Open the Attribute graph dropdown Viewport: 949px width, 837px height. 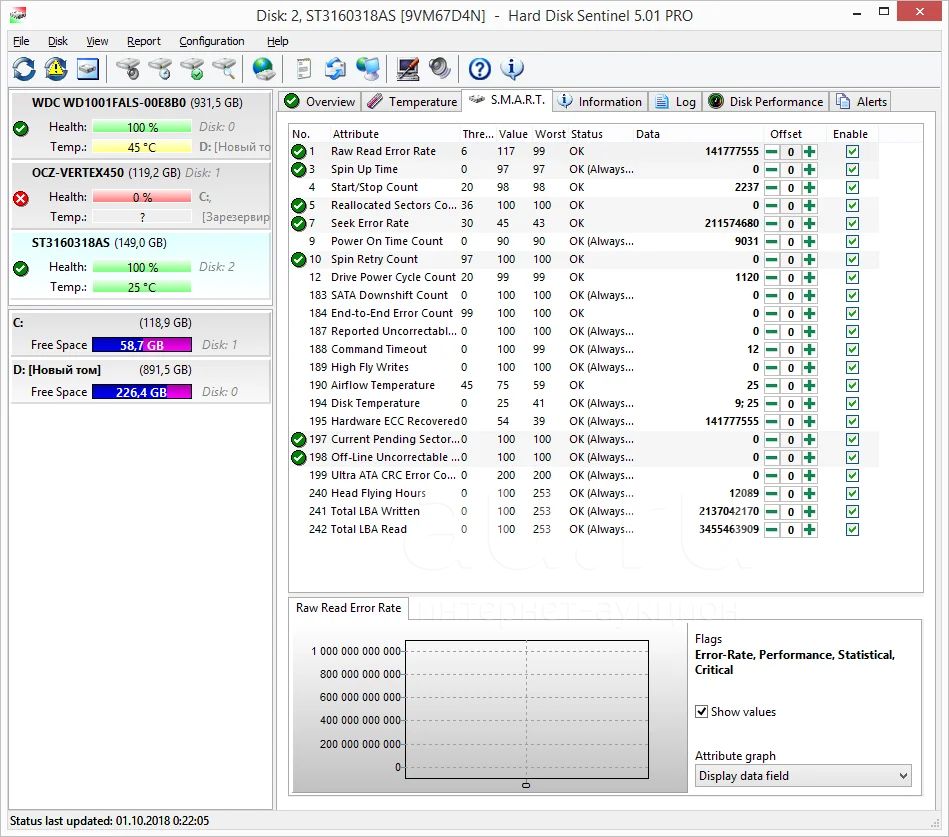tap(803, 776)
